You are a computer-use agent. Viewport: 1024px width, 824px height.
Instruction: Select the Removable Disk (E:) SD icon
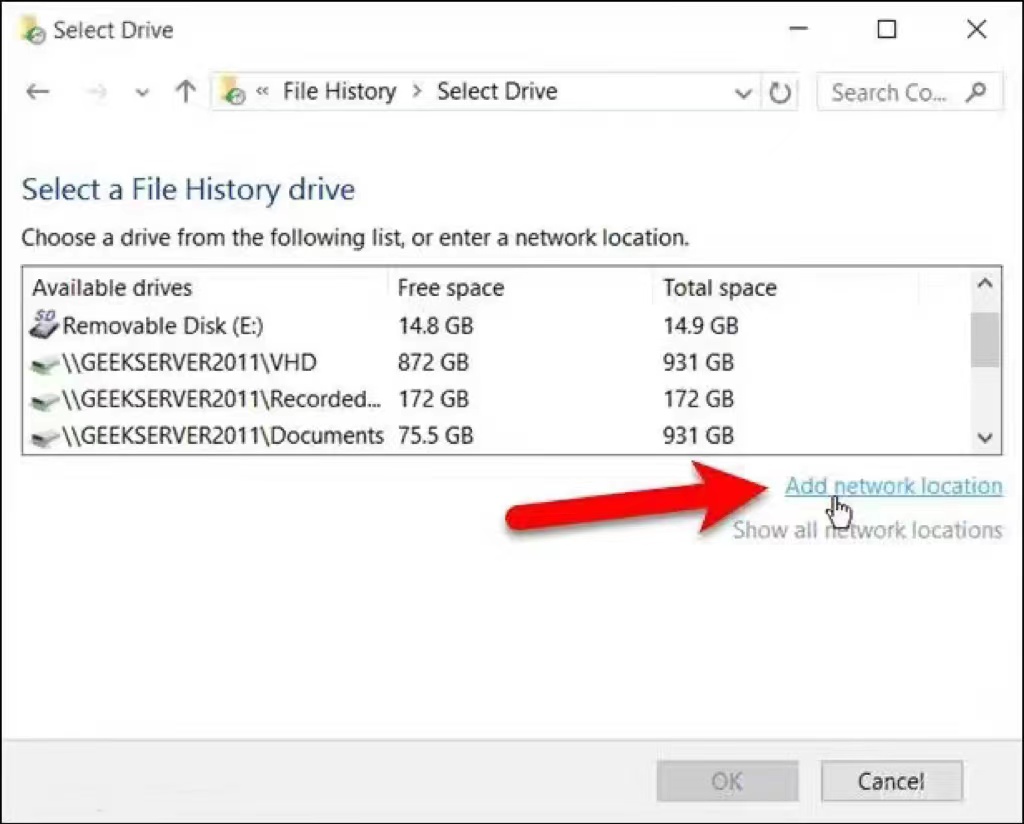point(45,325)
